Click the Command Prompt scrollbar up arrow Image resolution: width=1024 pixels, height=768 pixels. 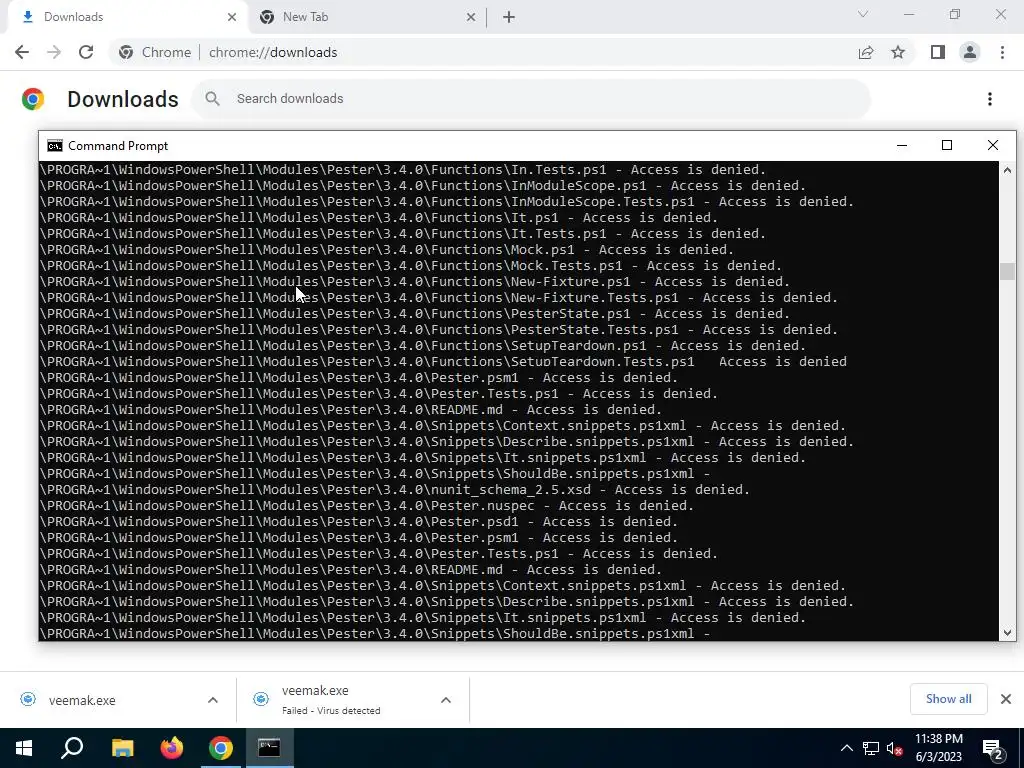[x=1007, y=170]
